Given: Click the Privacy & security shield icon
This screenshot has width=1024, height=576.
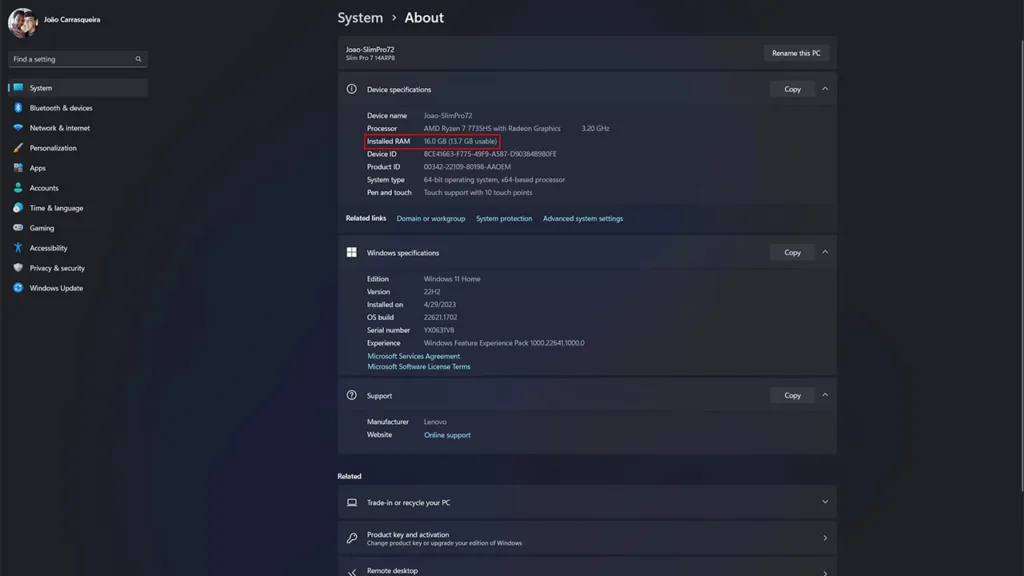Looking at the screenshot, I should [x=18, y=268].
